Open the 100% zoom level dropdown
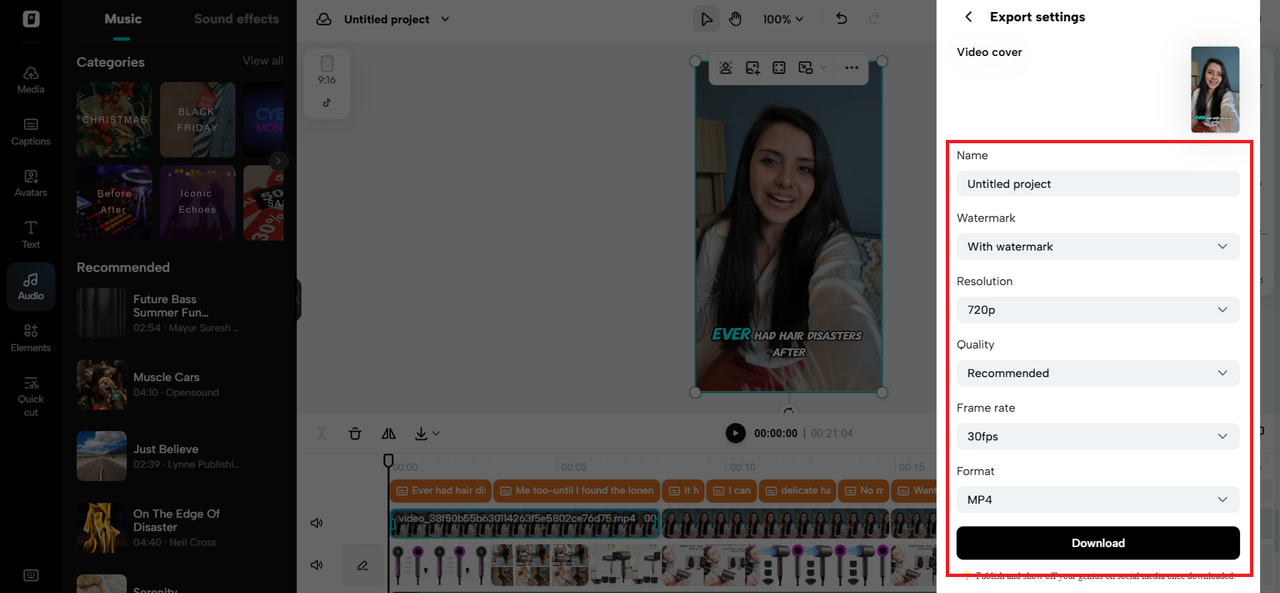 coord(783,19)
